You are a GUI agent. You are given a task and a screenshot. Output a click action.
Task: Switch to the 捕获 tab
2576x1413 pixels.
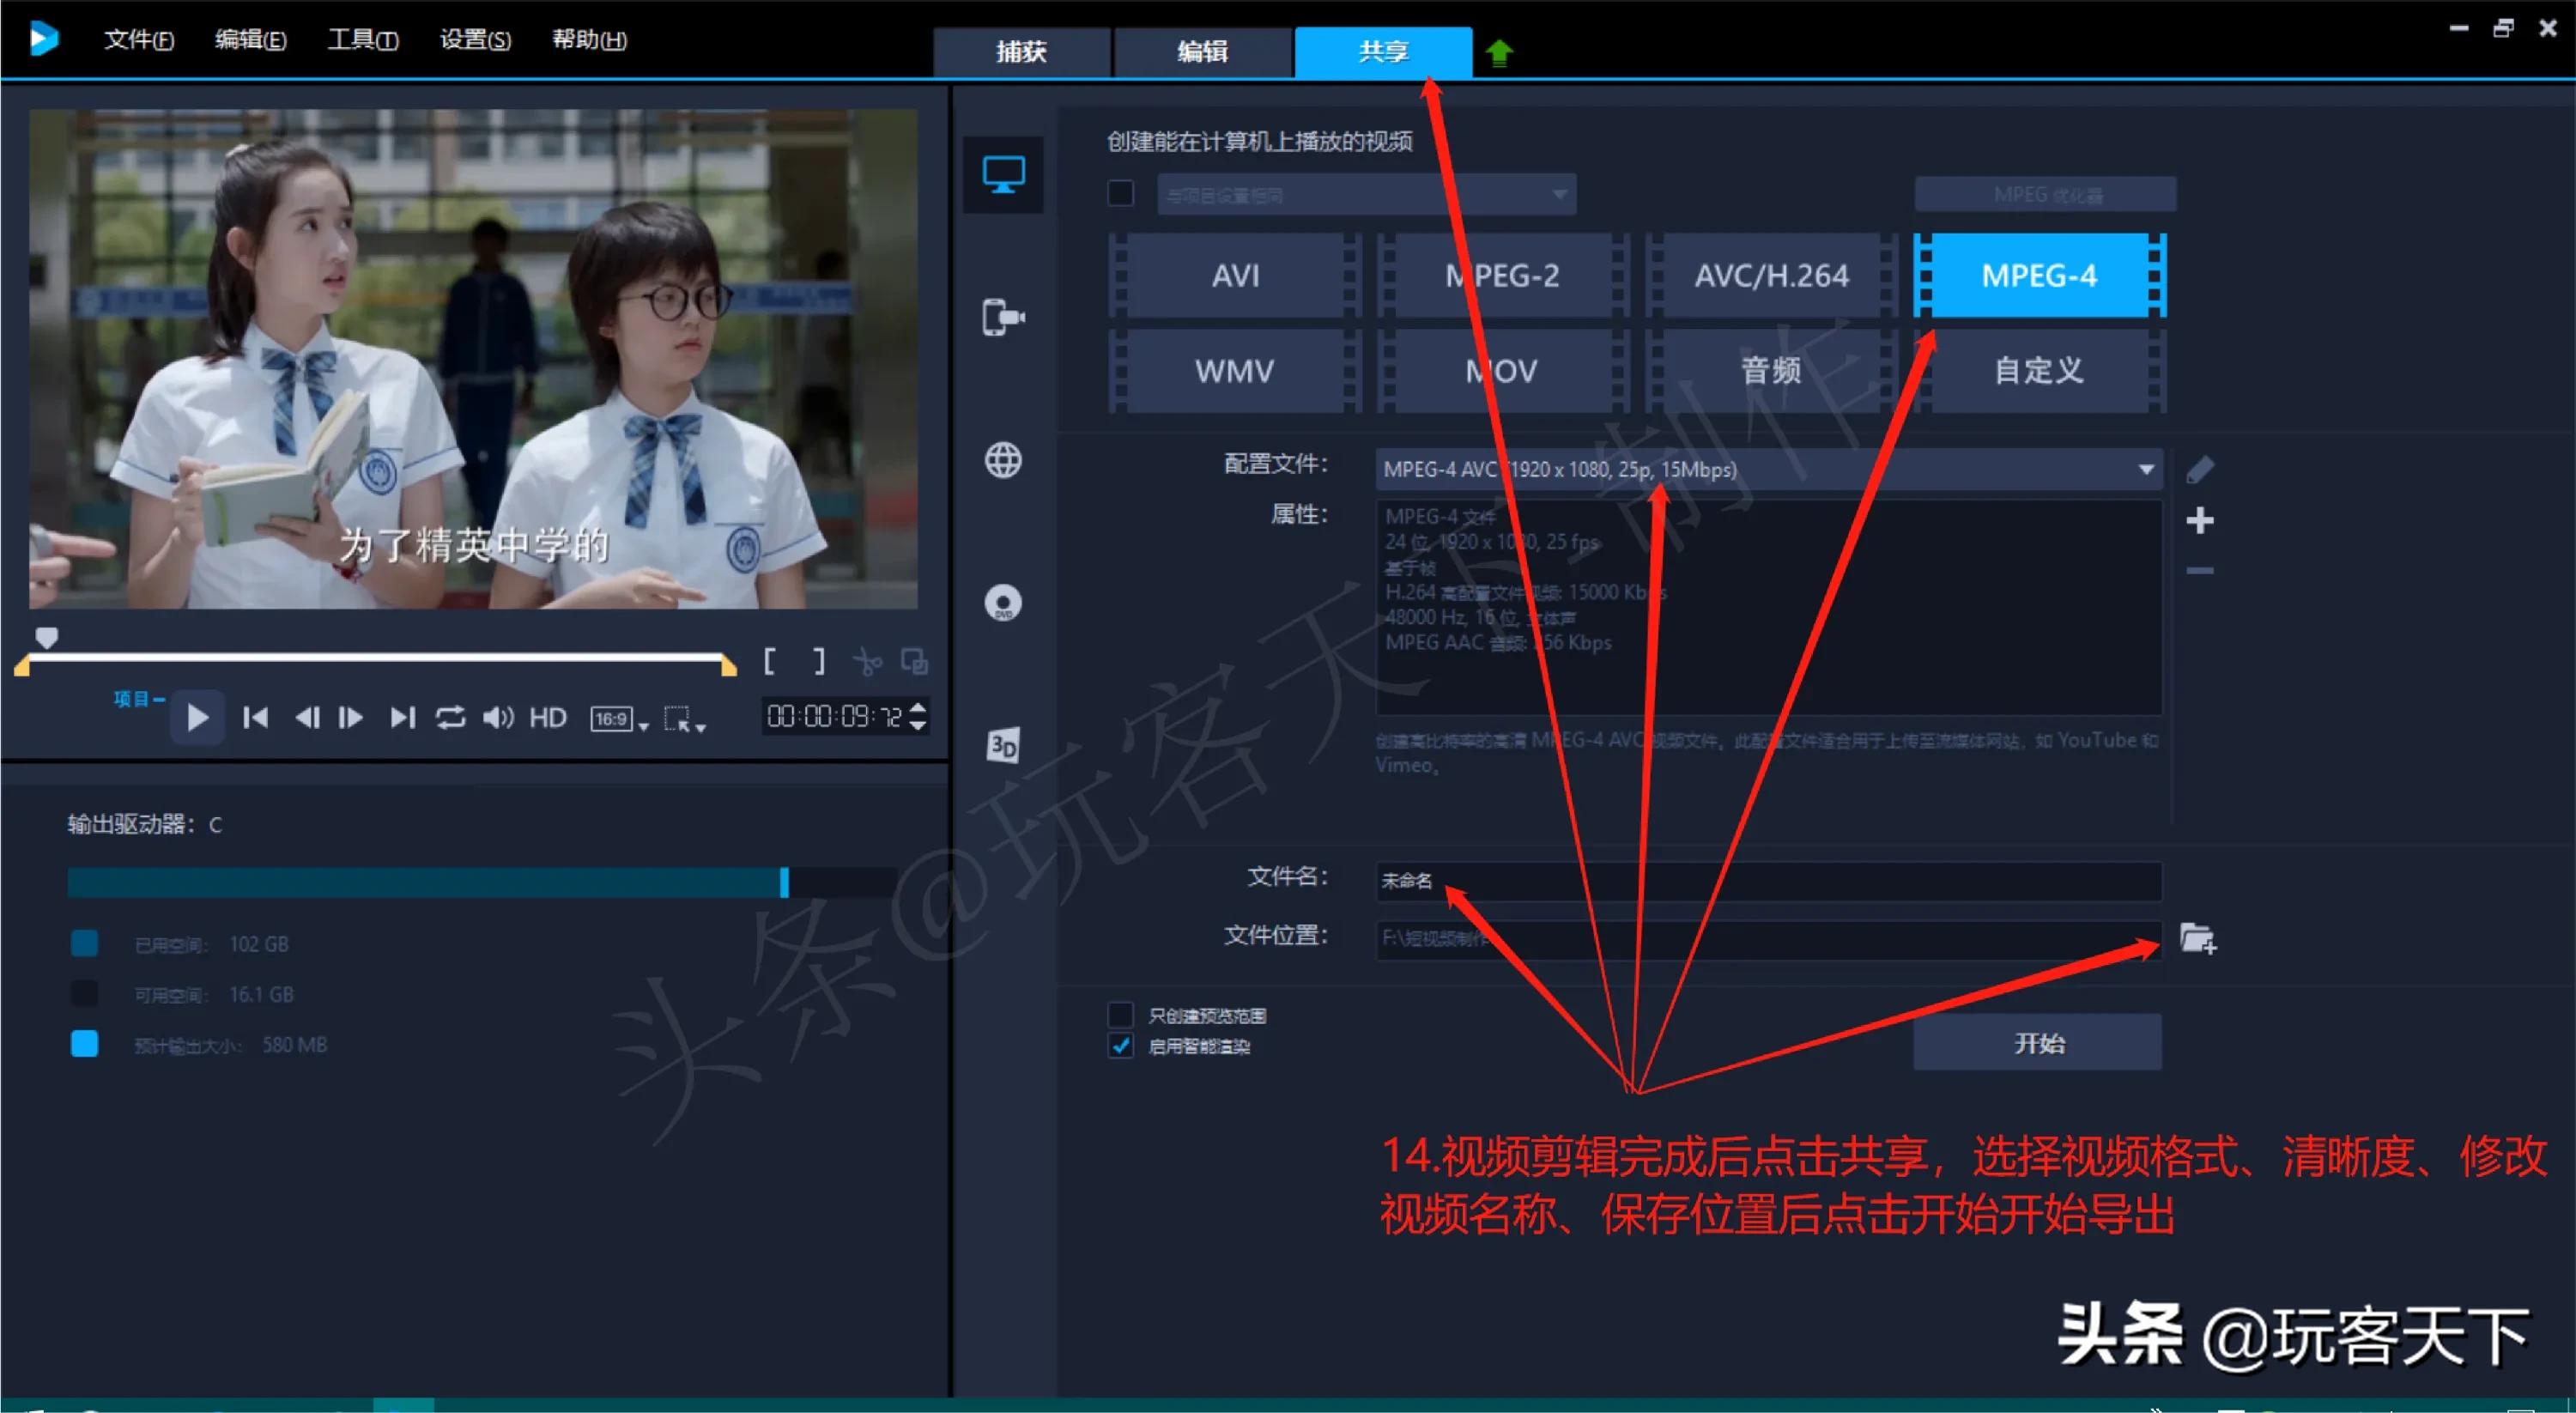pyautogui.click(x=1021, y=52)
